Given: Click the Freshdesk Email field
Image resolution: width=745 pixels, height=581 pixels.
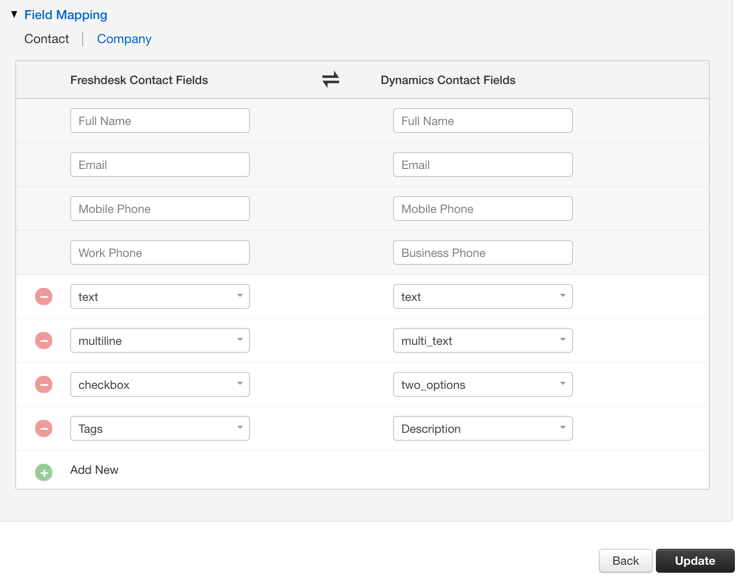Looking at the screenshot, I should click(160, 164).
